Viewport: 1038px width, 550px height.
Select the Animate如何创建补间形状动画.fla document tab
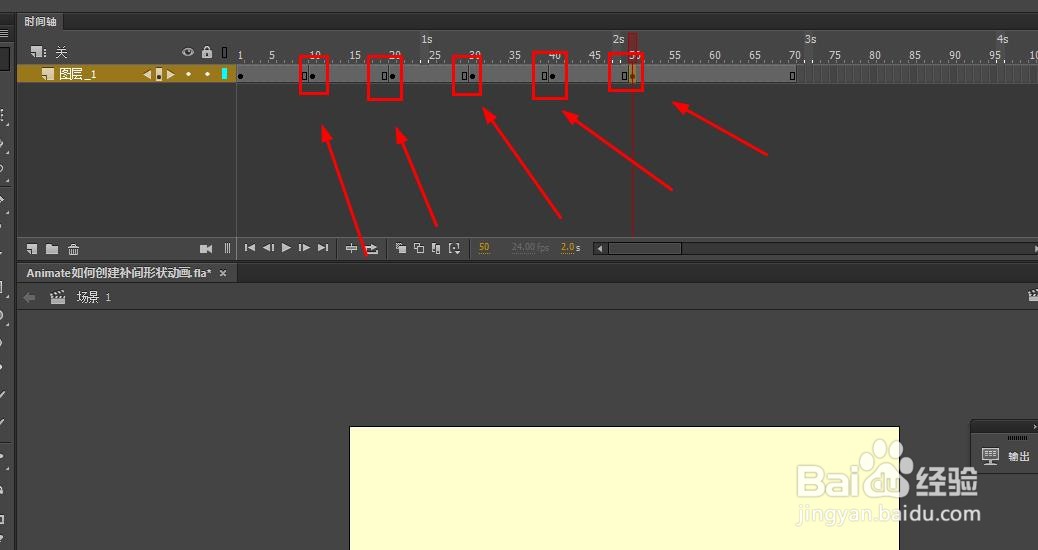pos(119,273)
